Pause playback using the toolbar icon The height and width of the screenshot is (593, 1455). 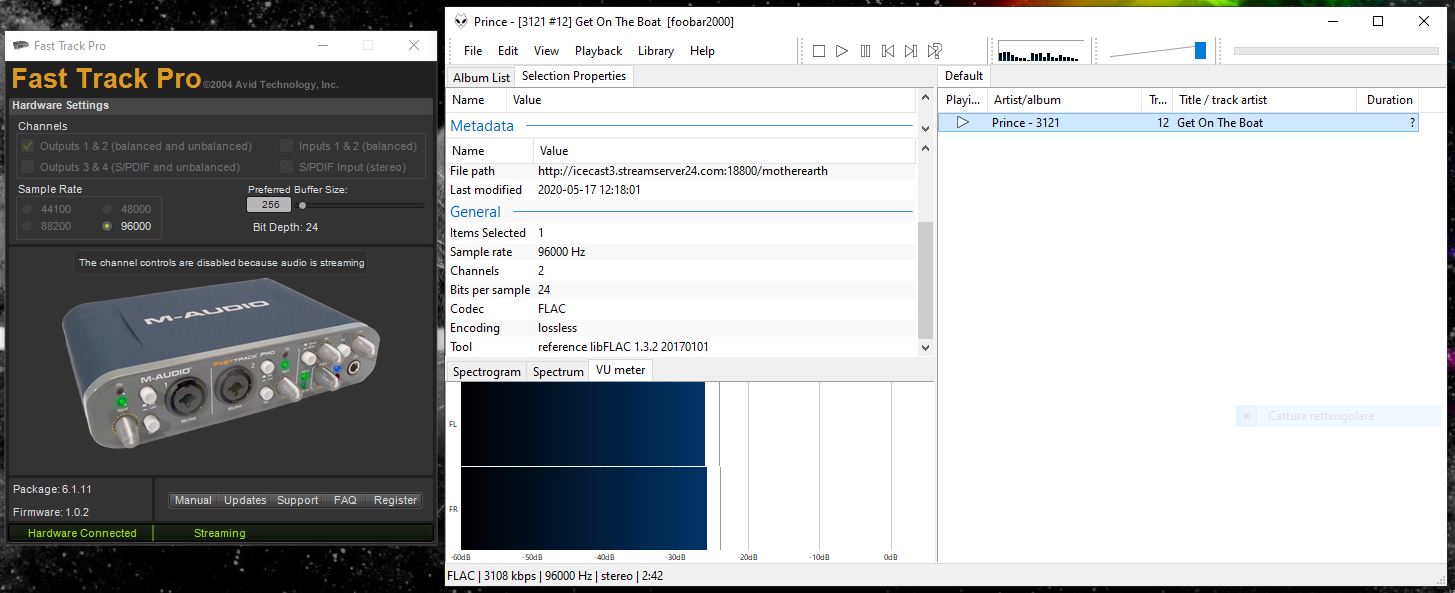tap(865, 51)
